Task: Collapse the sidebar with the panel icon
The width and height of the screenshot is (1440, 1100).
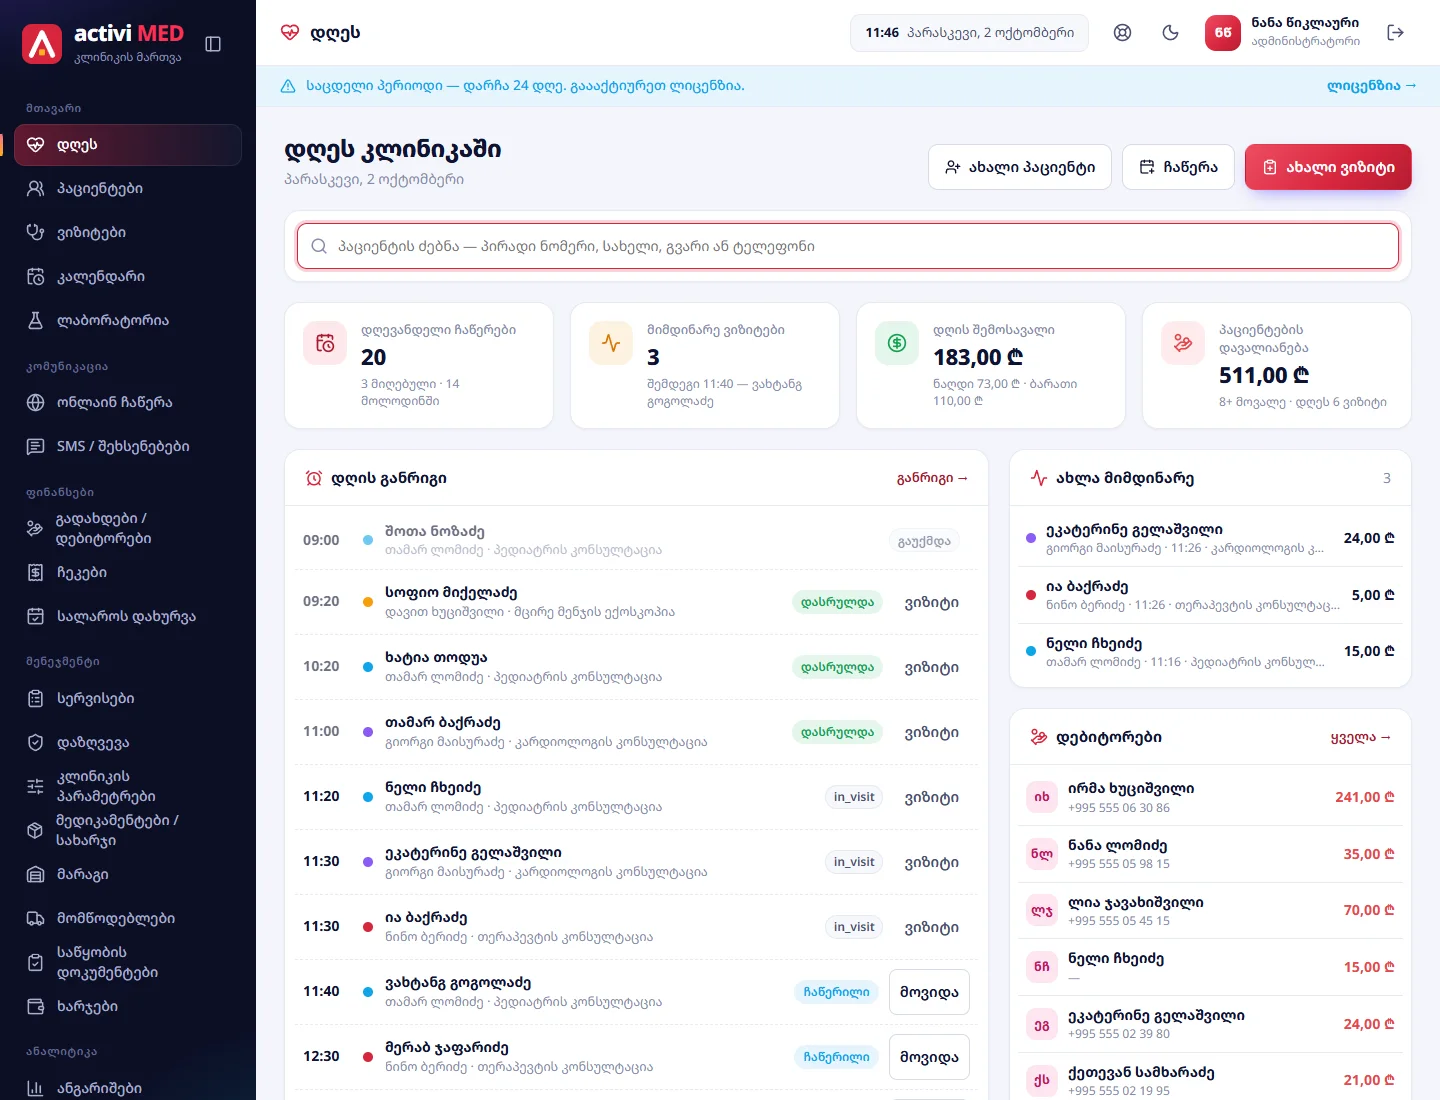Action: [x=213, y=44]
